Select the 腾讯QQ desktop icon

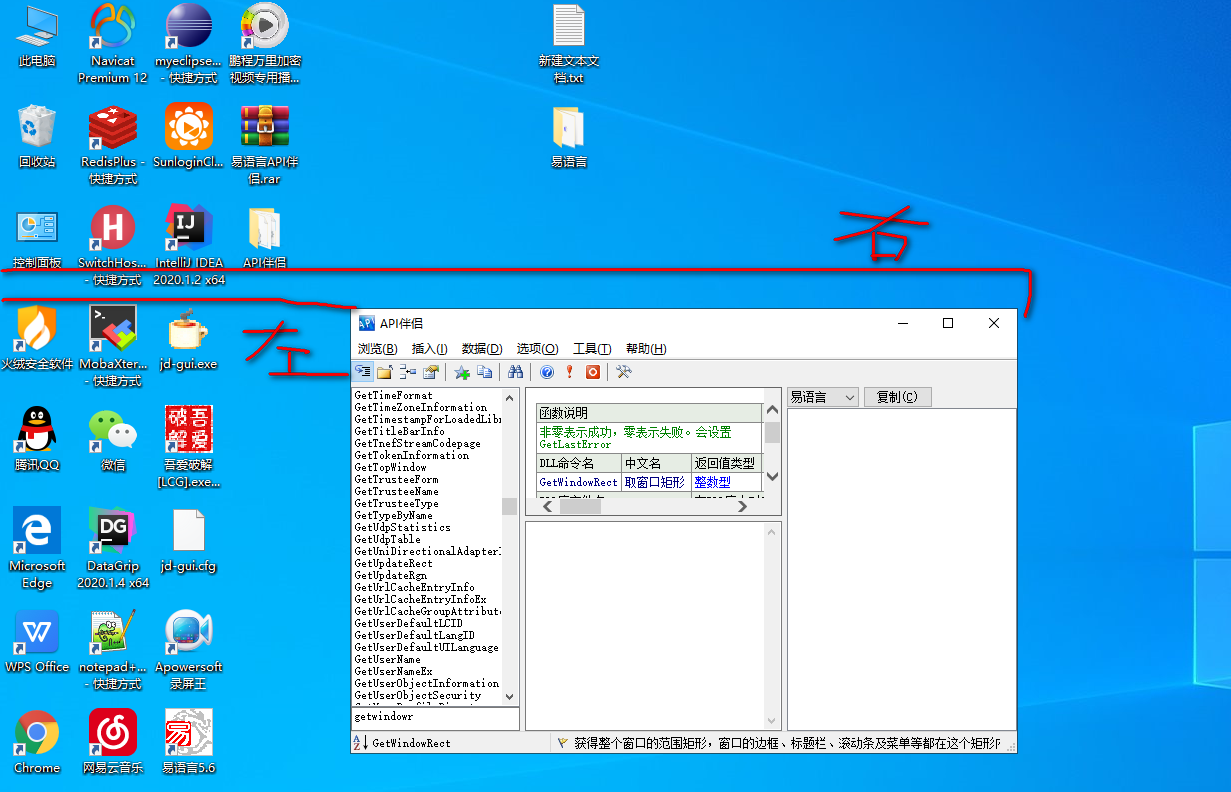click(x=37, y=440)
